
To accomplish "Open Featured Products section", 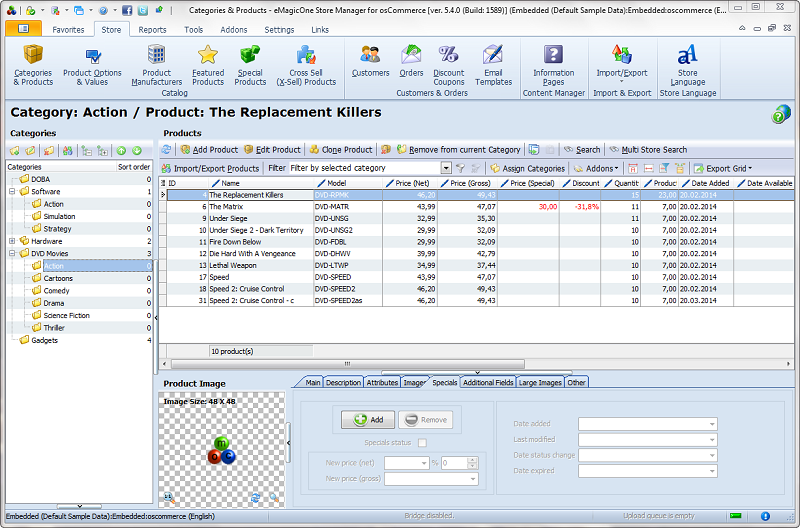I will [208, 65].
